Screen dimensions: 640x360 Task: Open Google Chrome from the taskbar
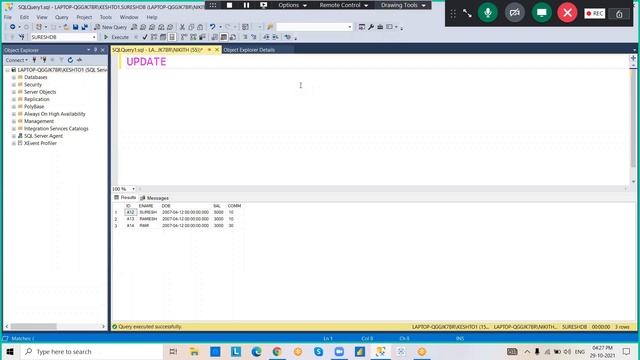(x=277, y=351)
